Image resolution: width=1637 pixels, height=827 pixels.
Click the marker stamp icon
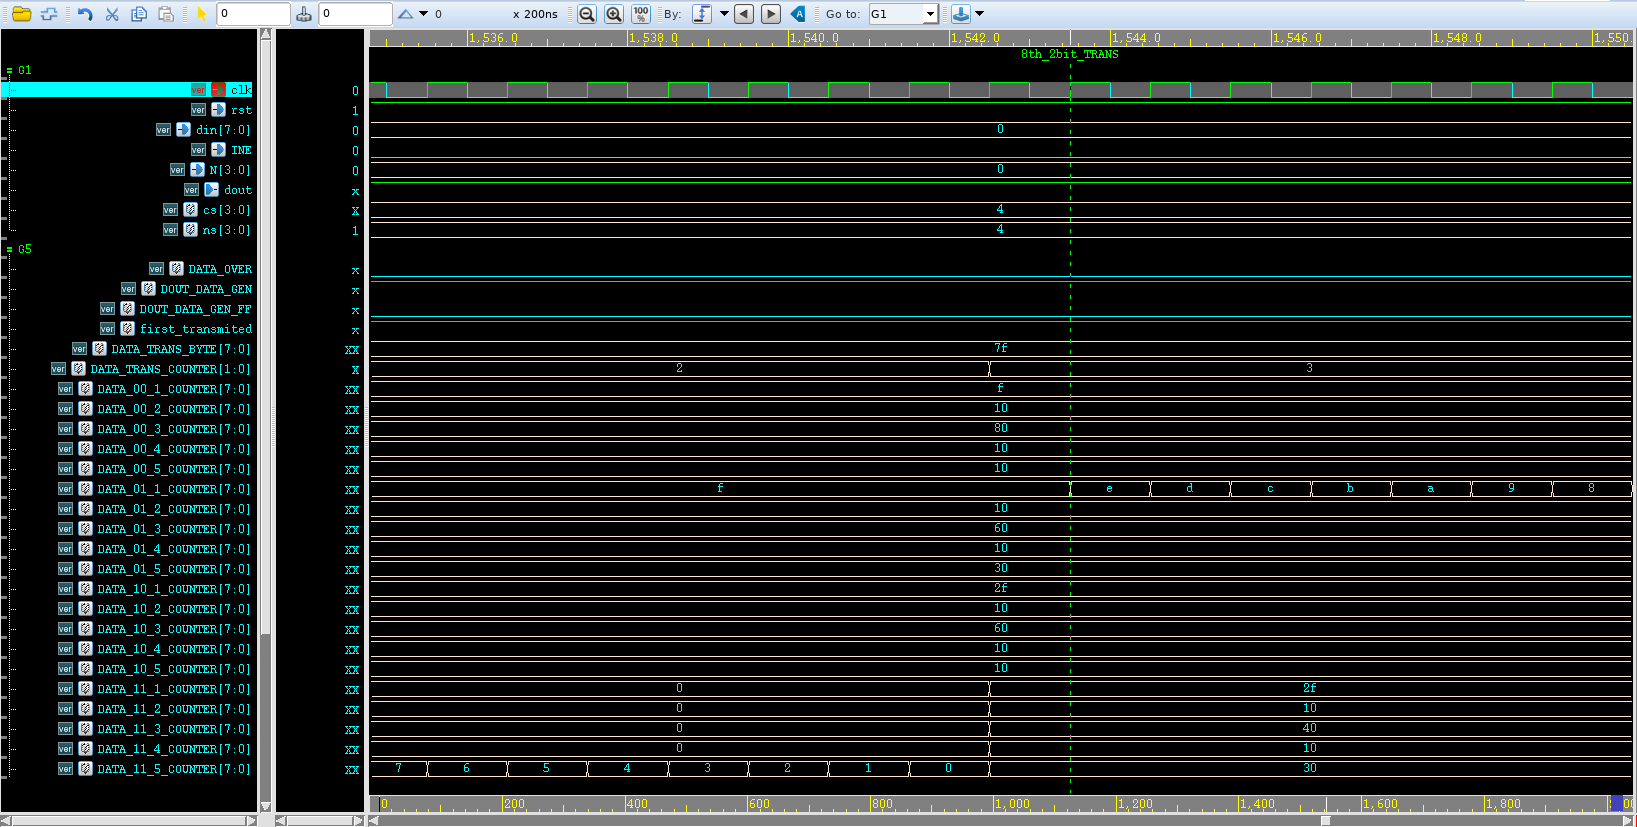point(304,14)
